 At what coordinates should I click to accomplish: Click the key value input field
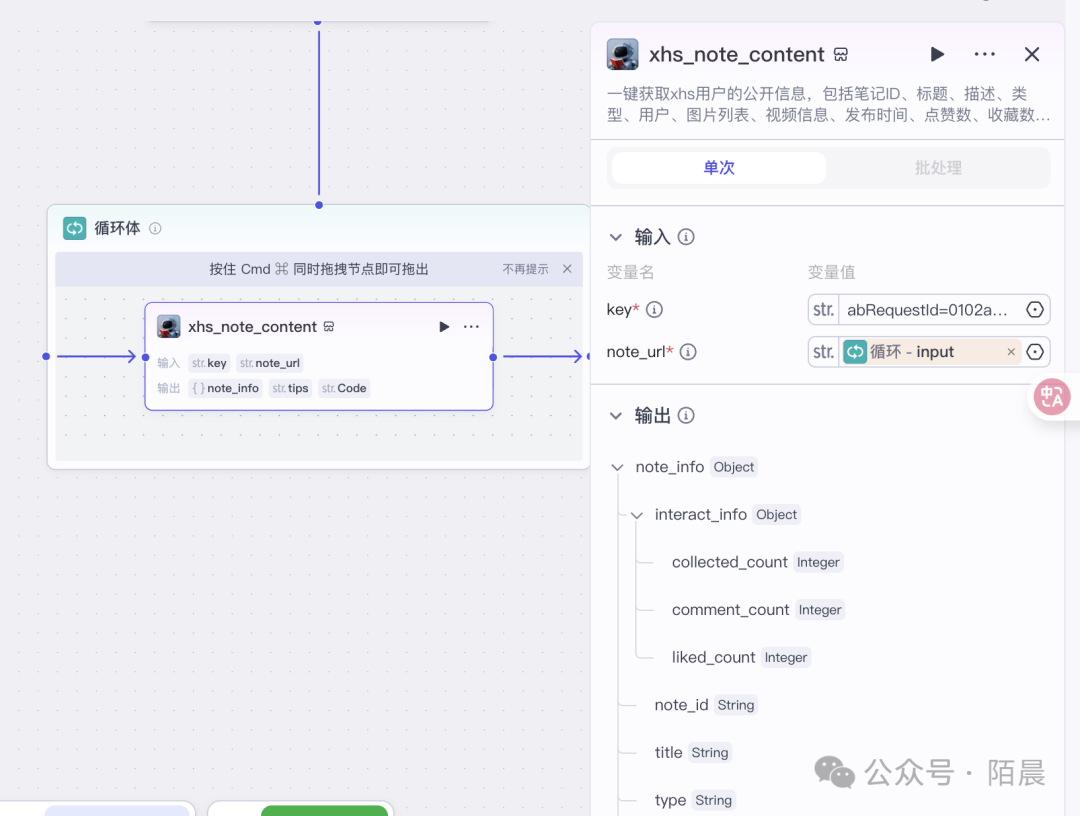pyautogui.click(x=927, y=310)
